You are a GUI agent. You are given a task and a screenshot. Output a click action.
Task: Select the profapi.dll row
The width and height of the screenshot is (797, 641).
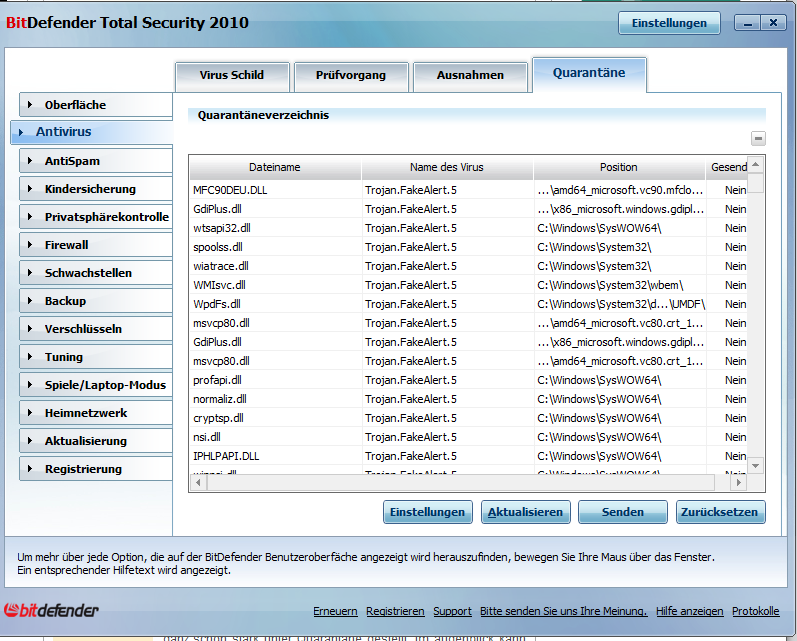468,380
